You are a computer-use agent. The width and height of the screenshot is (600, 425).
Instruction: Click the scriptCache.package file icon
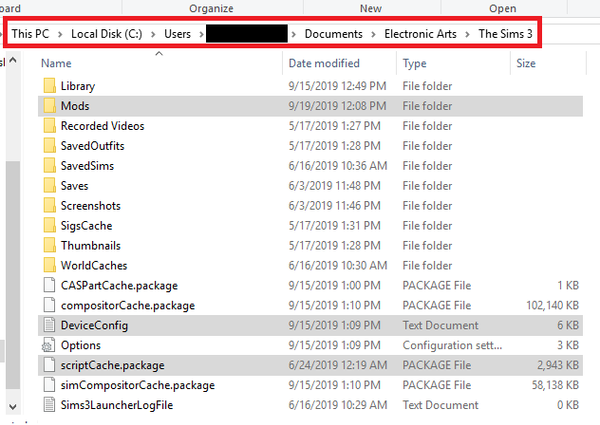point(49,365)
